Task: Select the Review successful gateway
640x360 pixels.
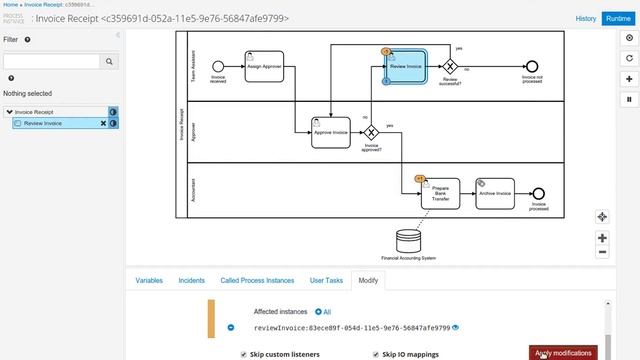Action: point(450,66)
